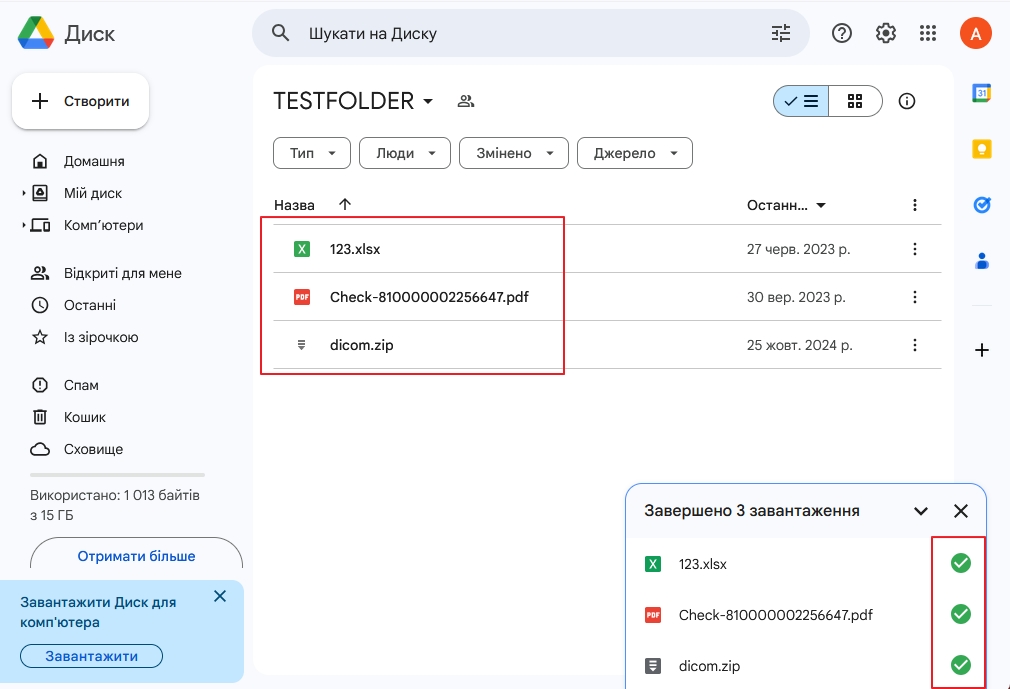This screenshot has height=689, width=1010.
Task: Click the date 27 черв. 2023 р.
Action: pos(798,249)
